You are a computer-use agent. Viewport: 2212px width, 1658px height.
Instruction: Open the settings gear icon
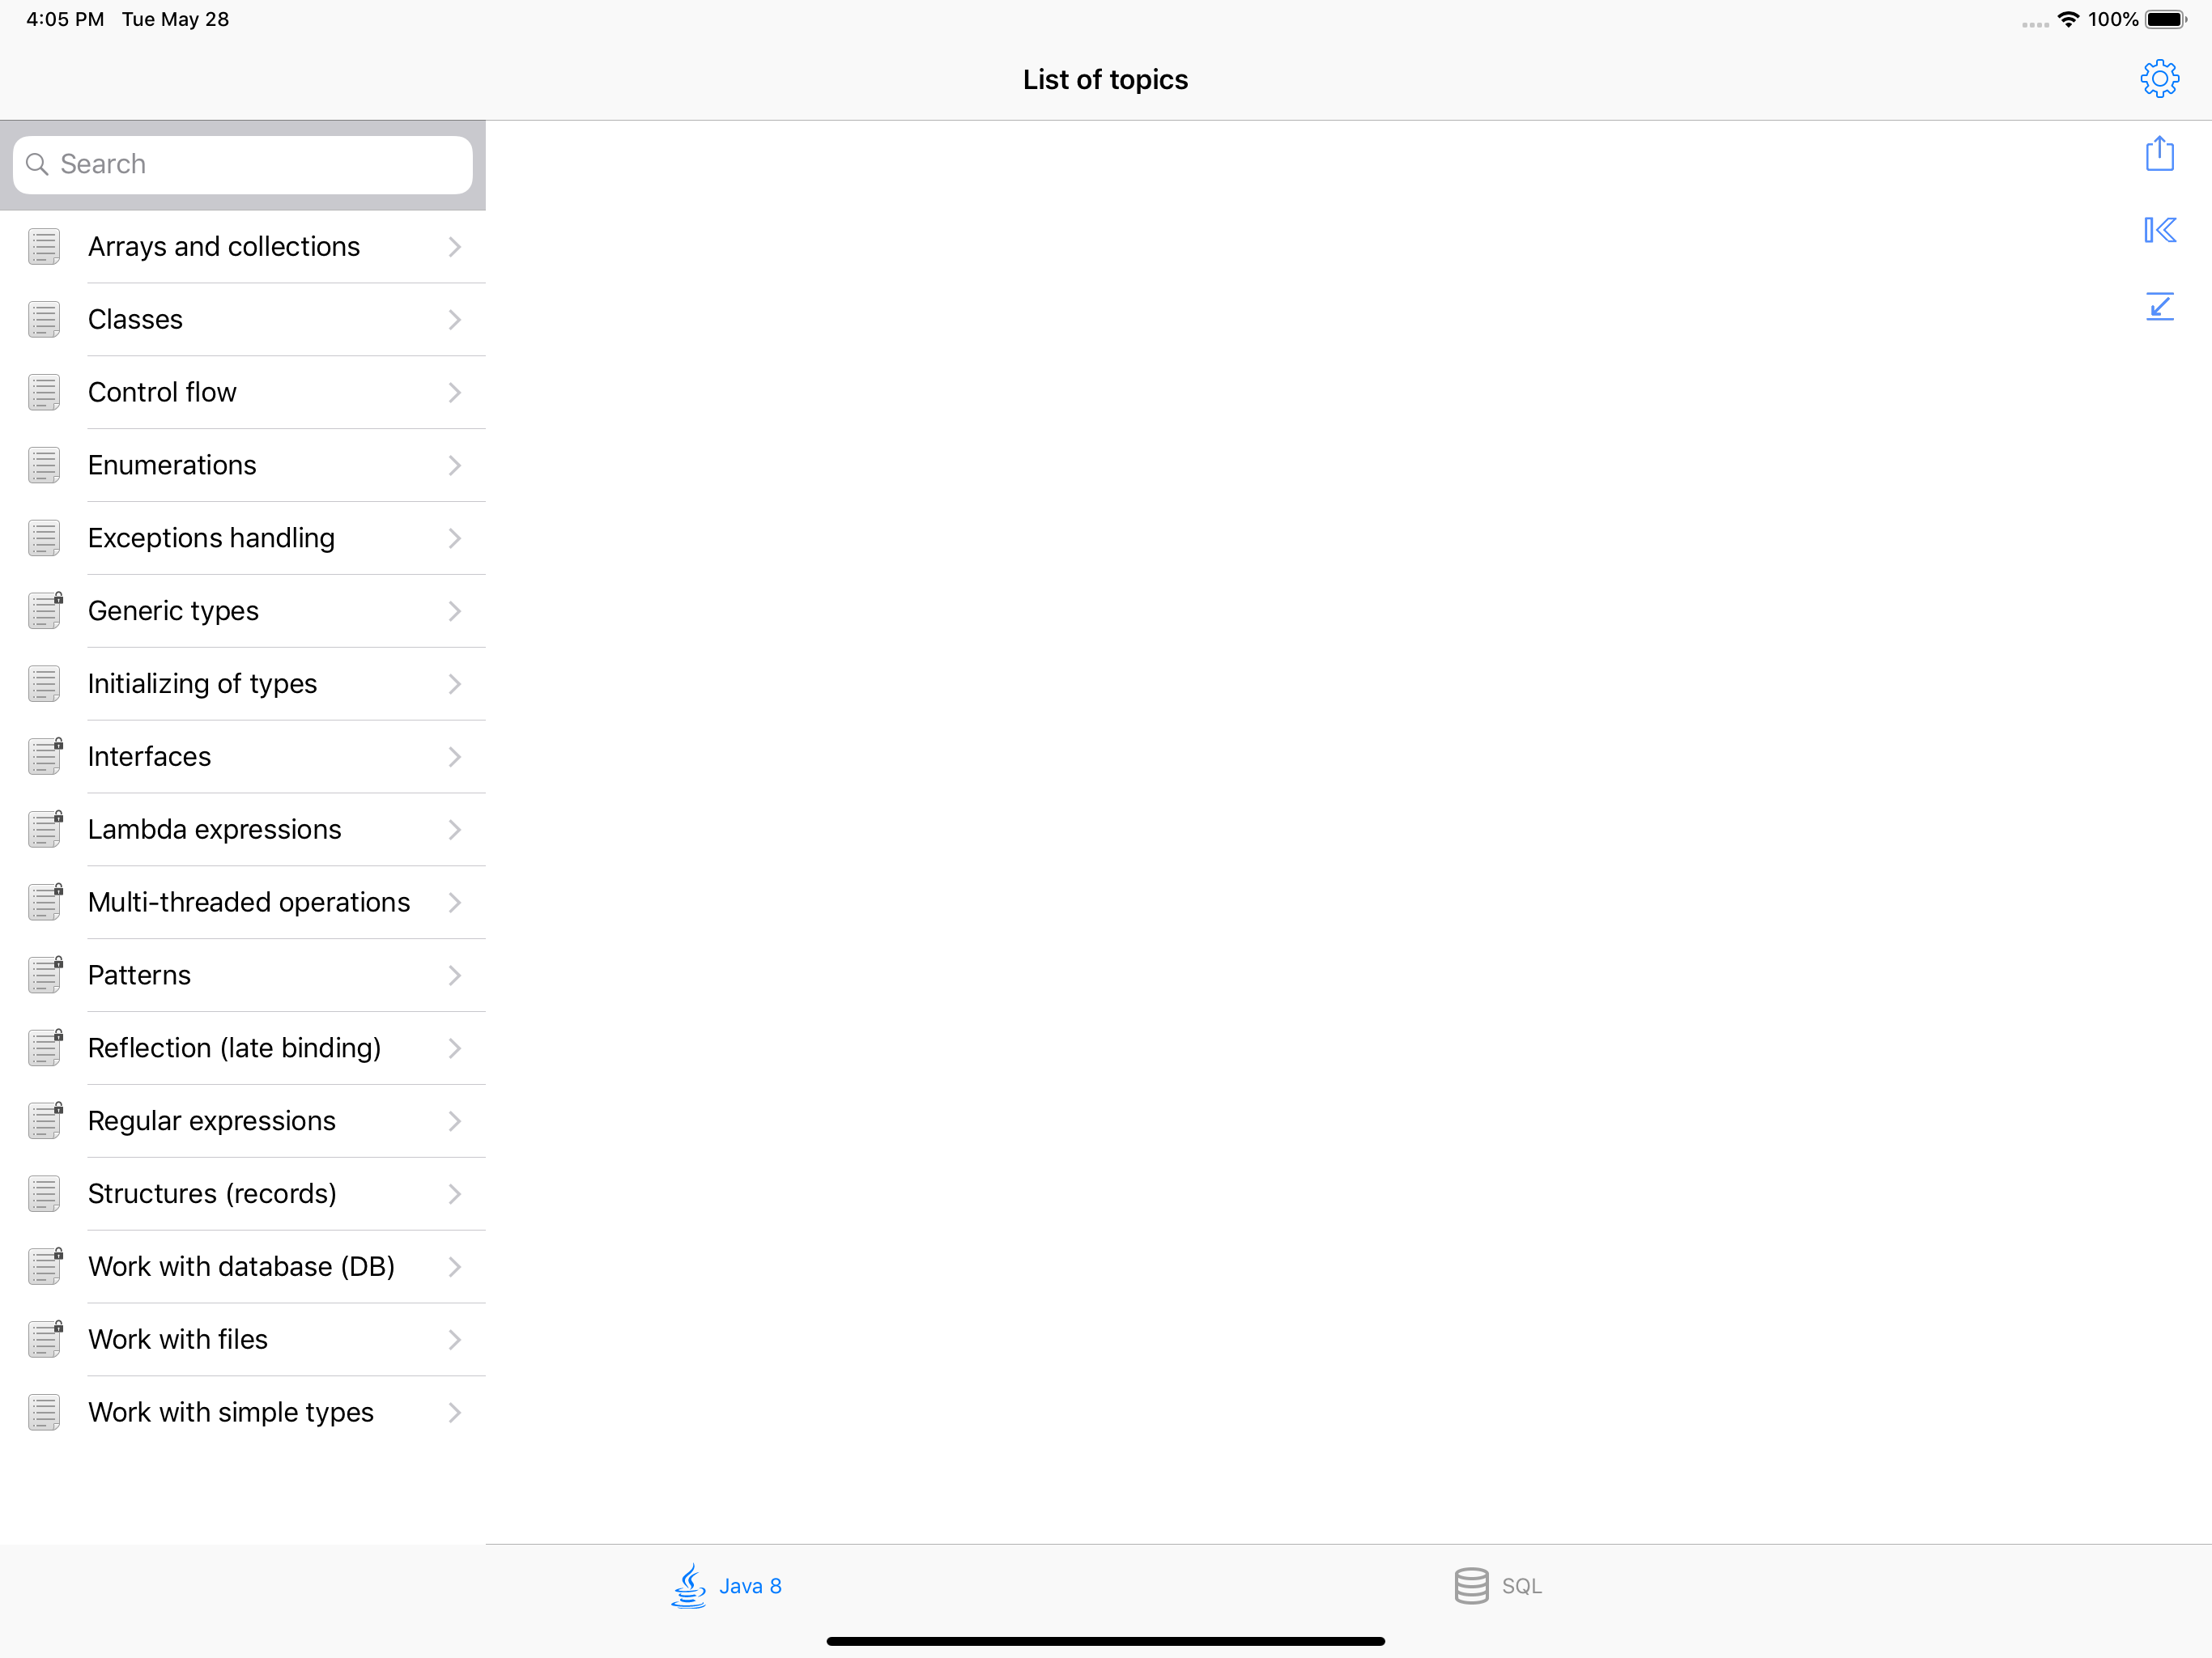[x=2159, y=78]
